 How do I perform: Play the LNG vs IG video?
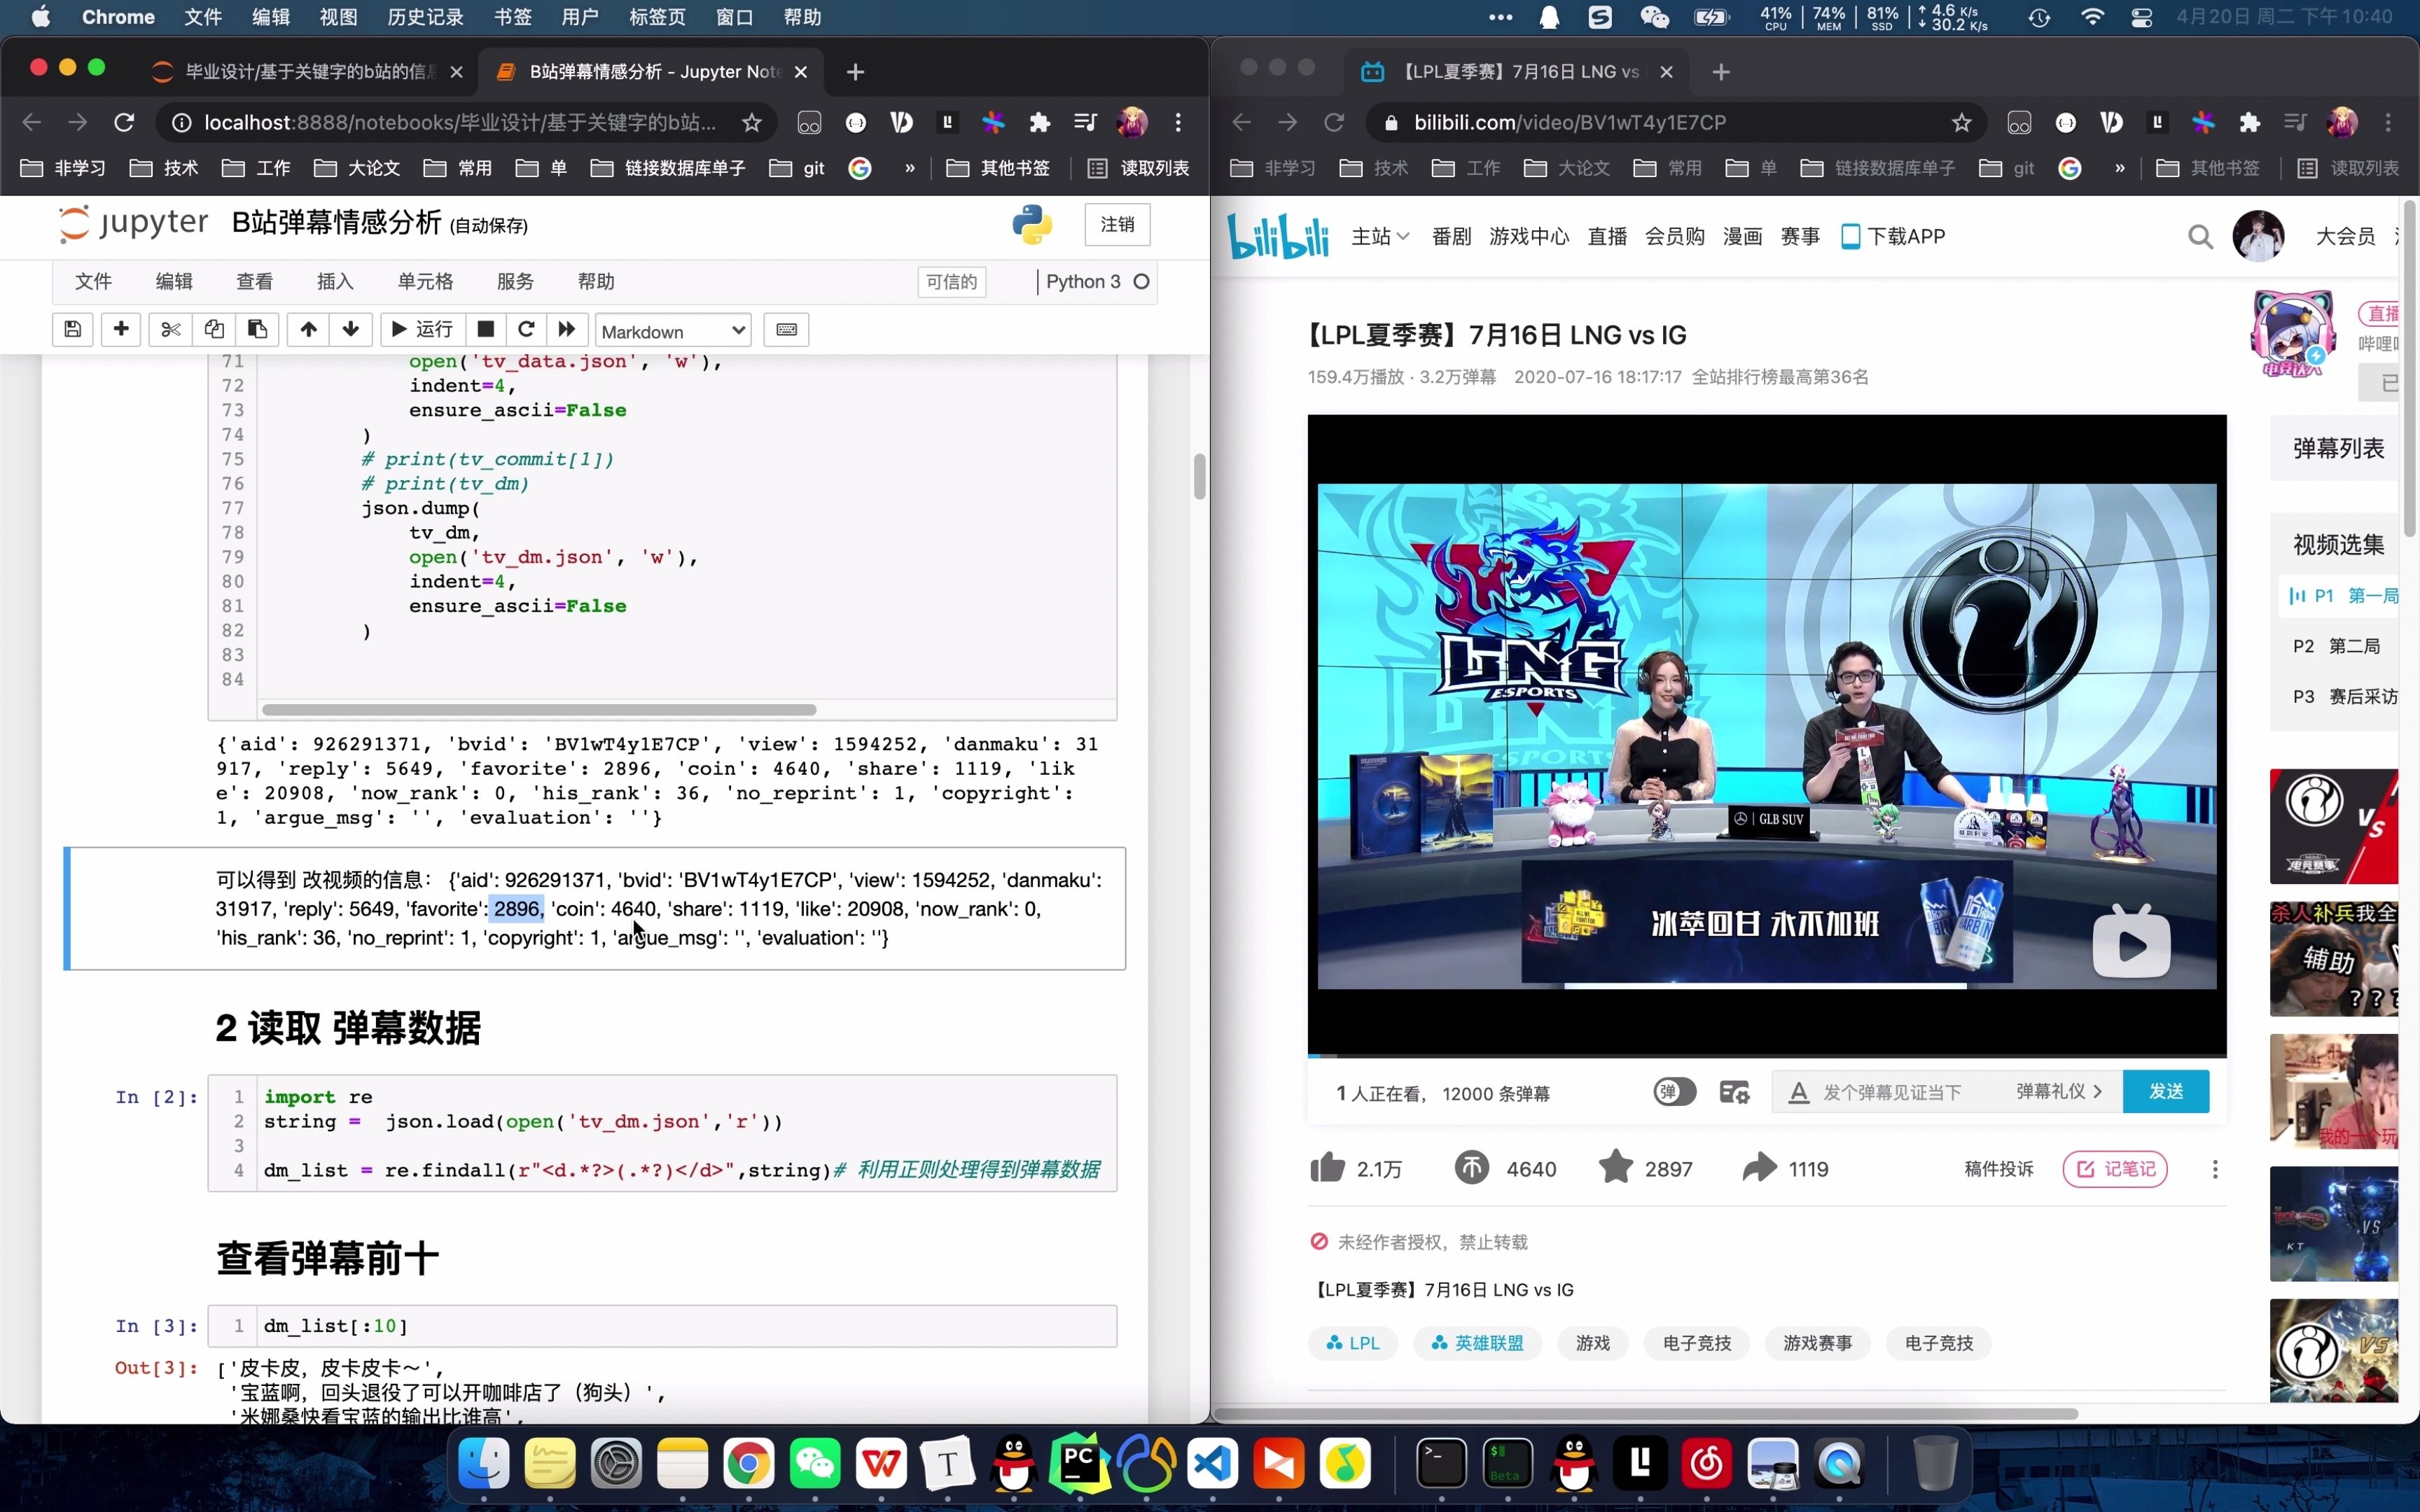click(x=2131, y=943)
